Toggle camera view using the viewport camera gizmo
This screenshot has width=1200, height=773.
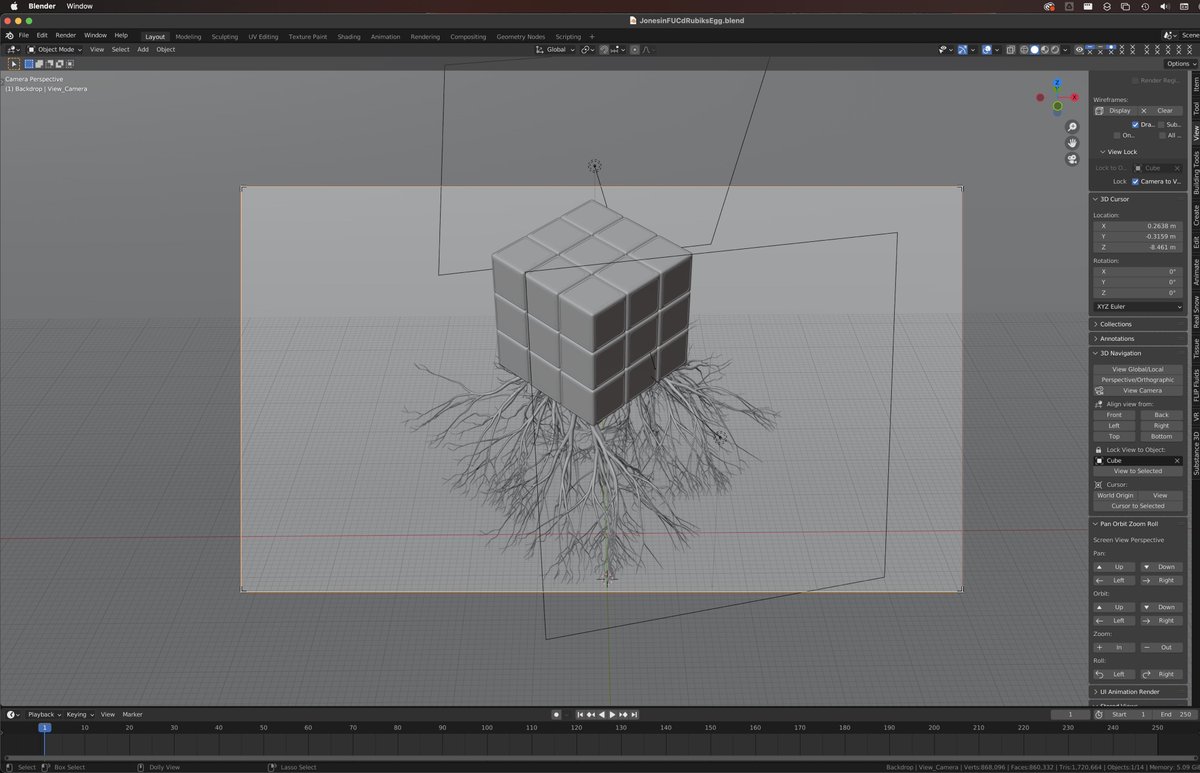(1072, 159)
